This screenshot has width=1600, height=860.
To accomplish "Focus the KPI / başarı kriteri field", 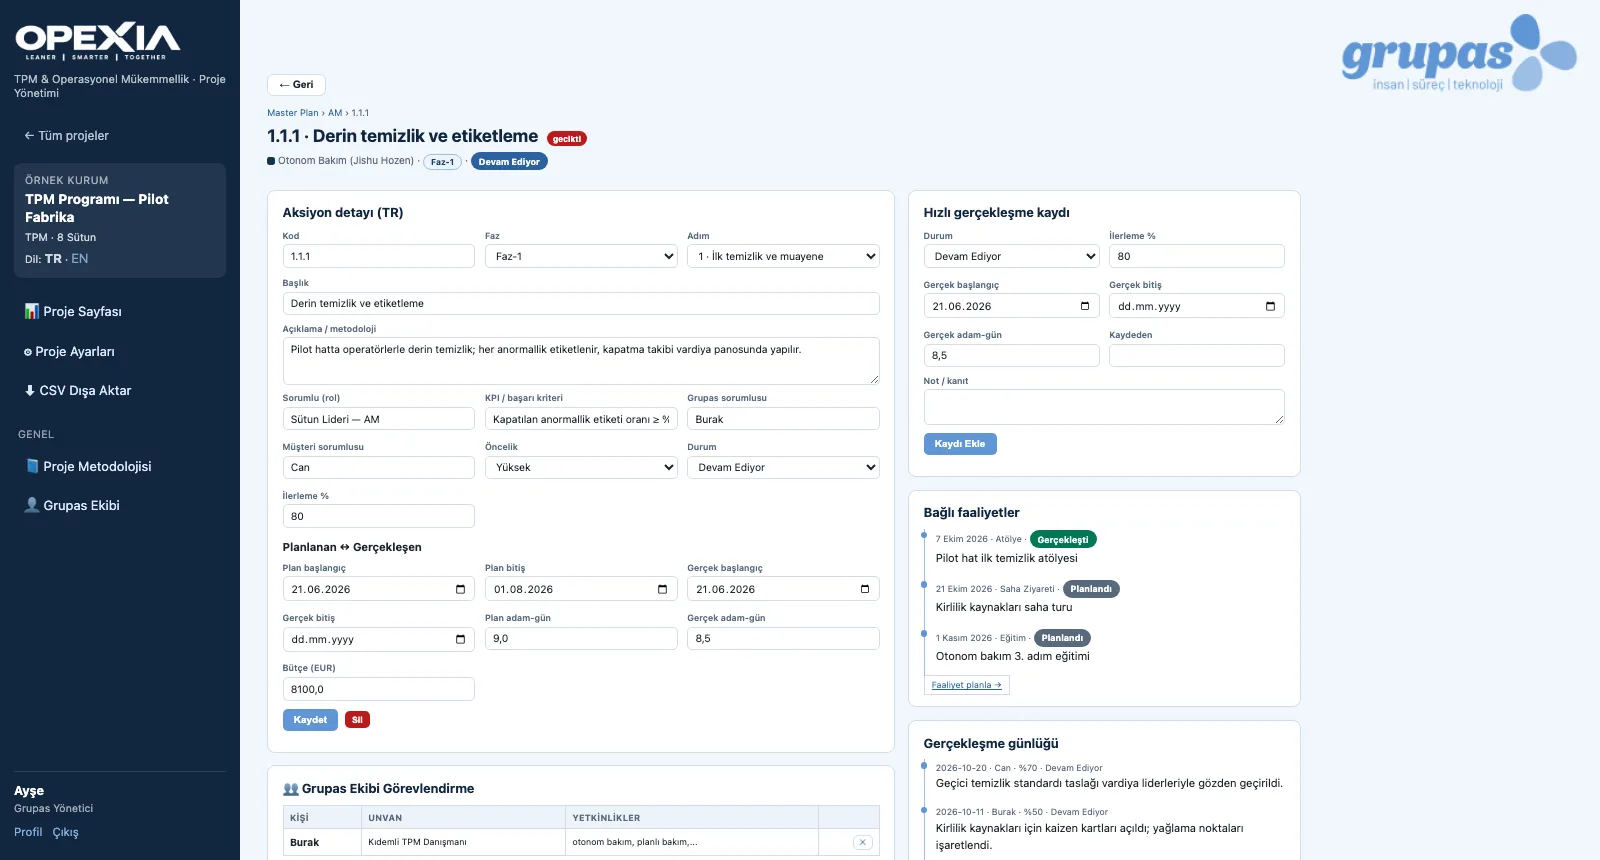I will click(x=581, y=419).
